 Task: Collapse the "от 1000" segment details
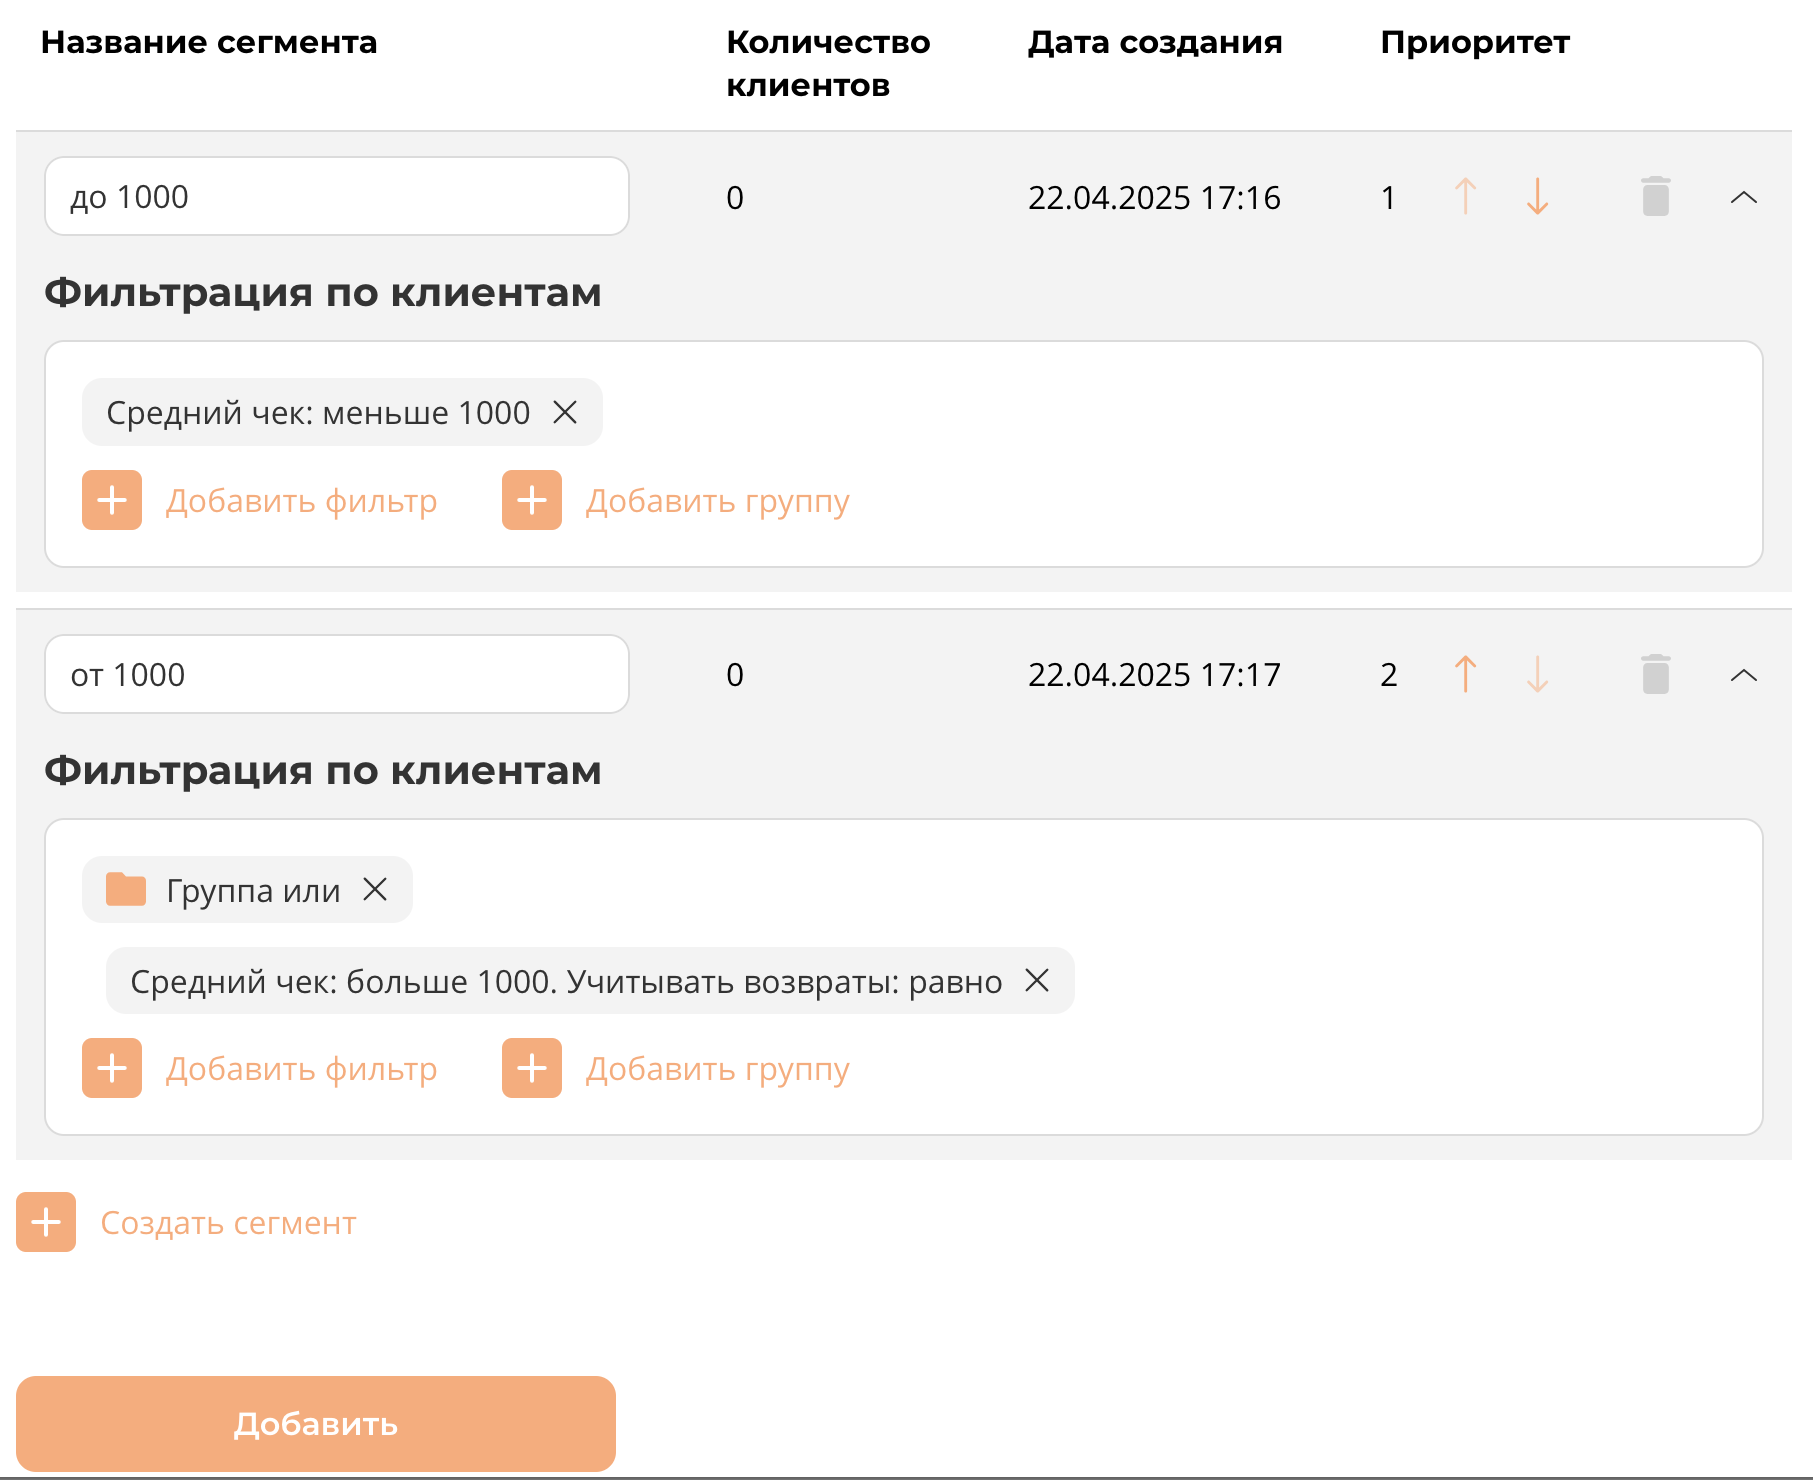1743,676
